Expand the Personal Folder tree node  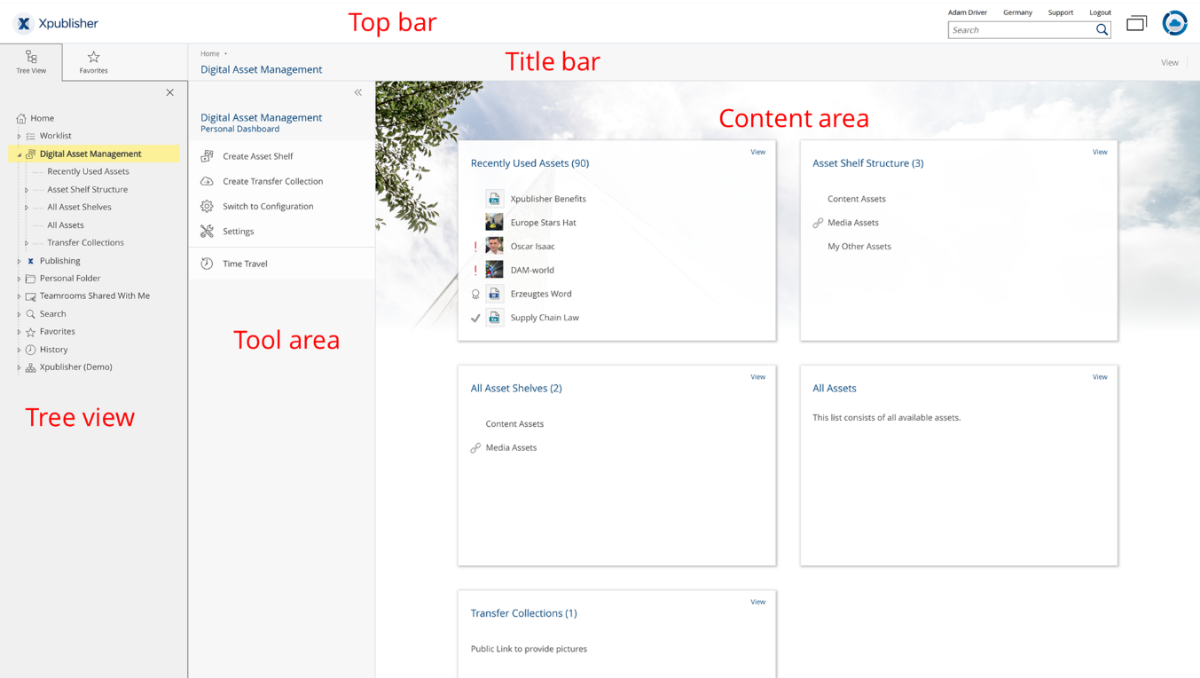click(18, 279)
